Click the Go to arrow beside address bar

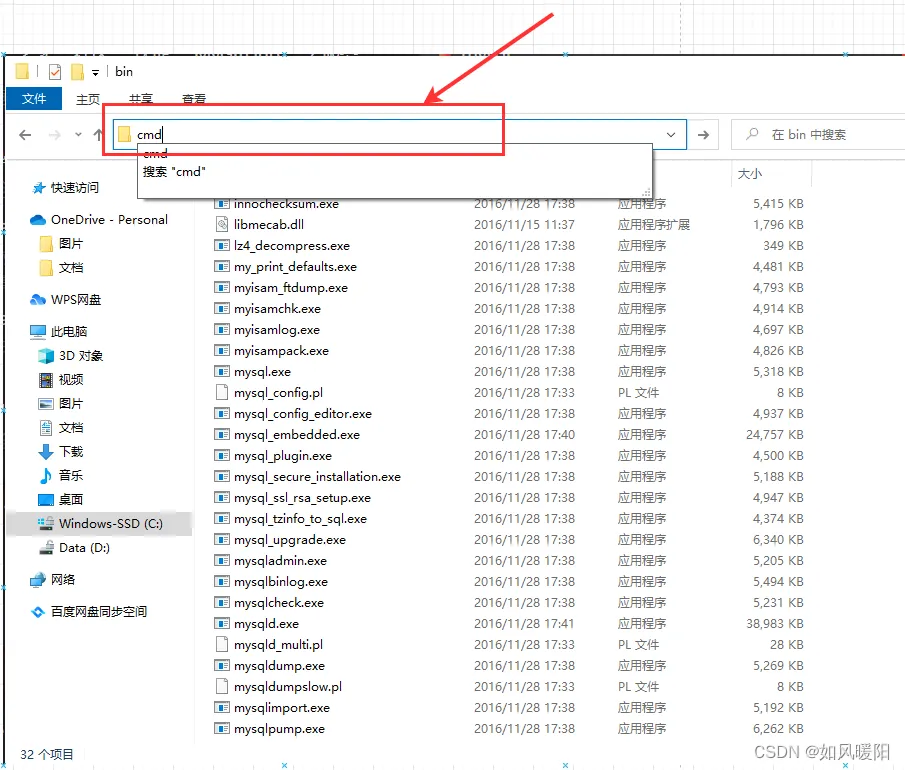pyautogui.click(x=703, y=135)
